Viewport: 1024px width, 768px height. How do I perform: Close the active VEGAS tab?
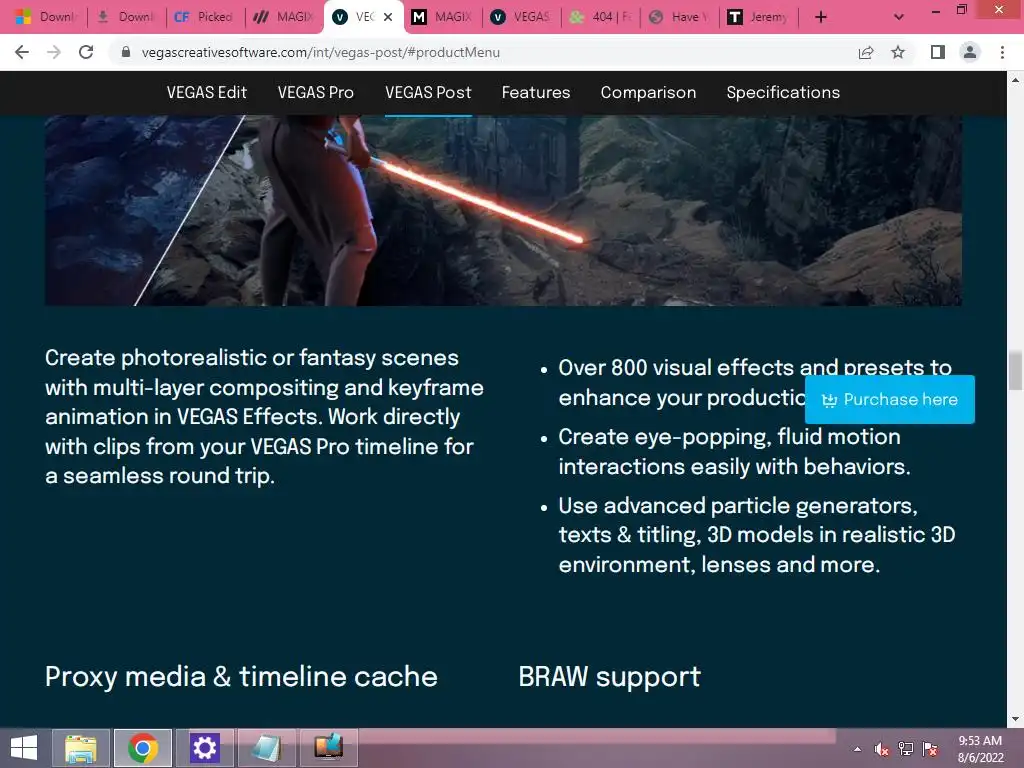(x=388, y=17)
